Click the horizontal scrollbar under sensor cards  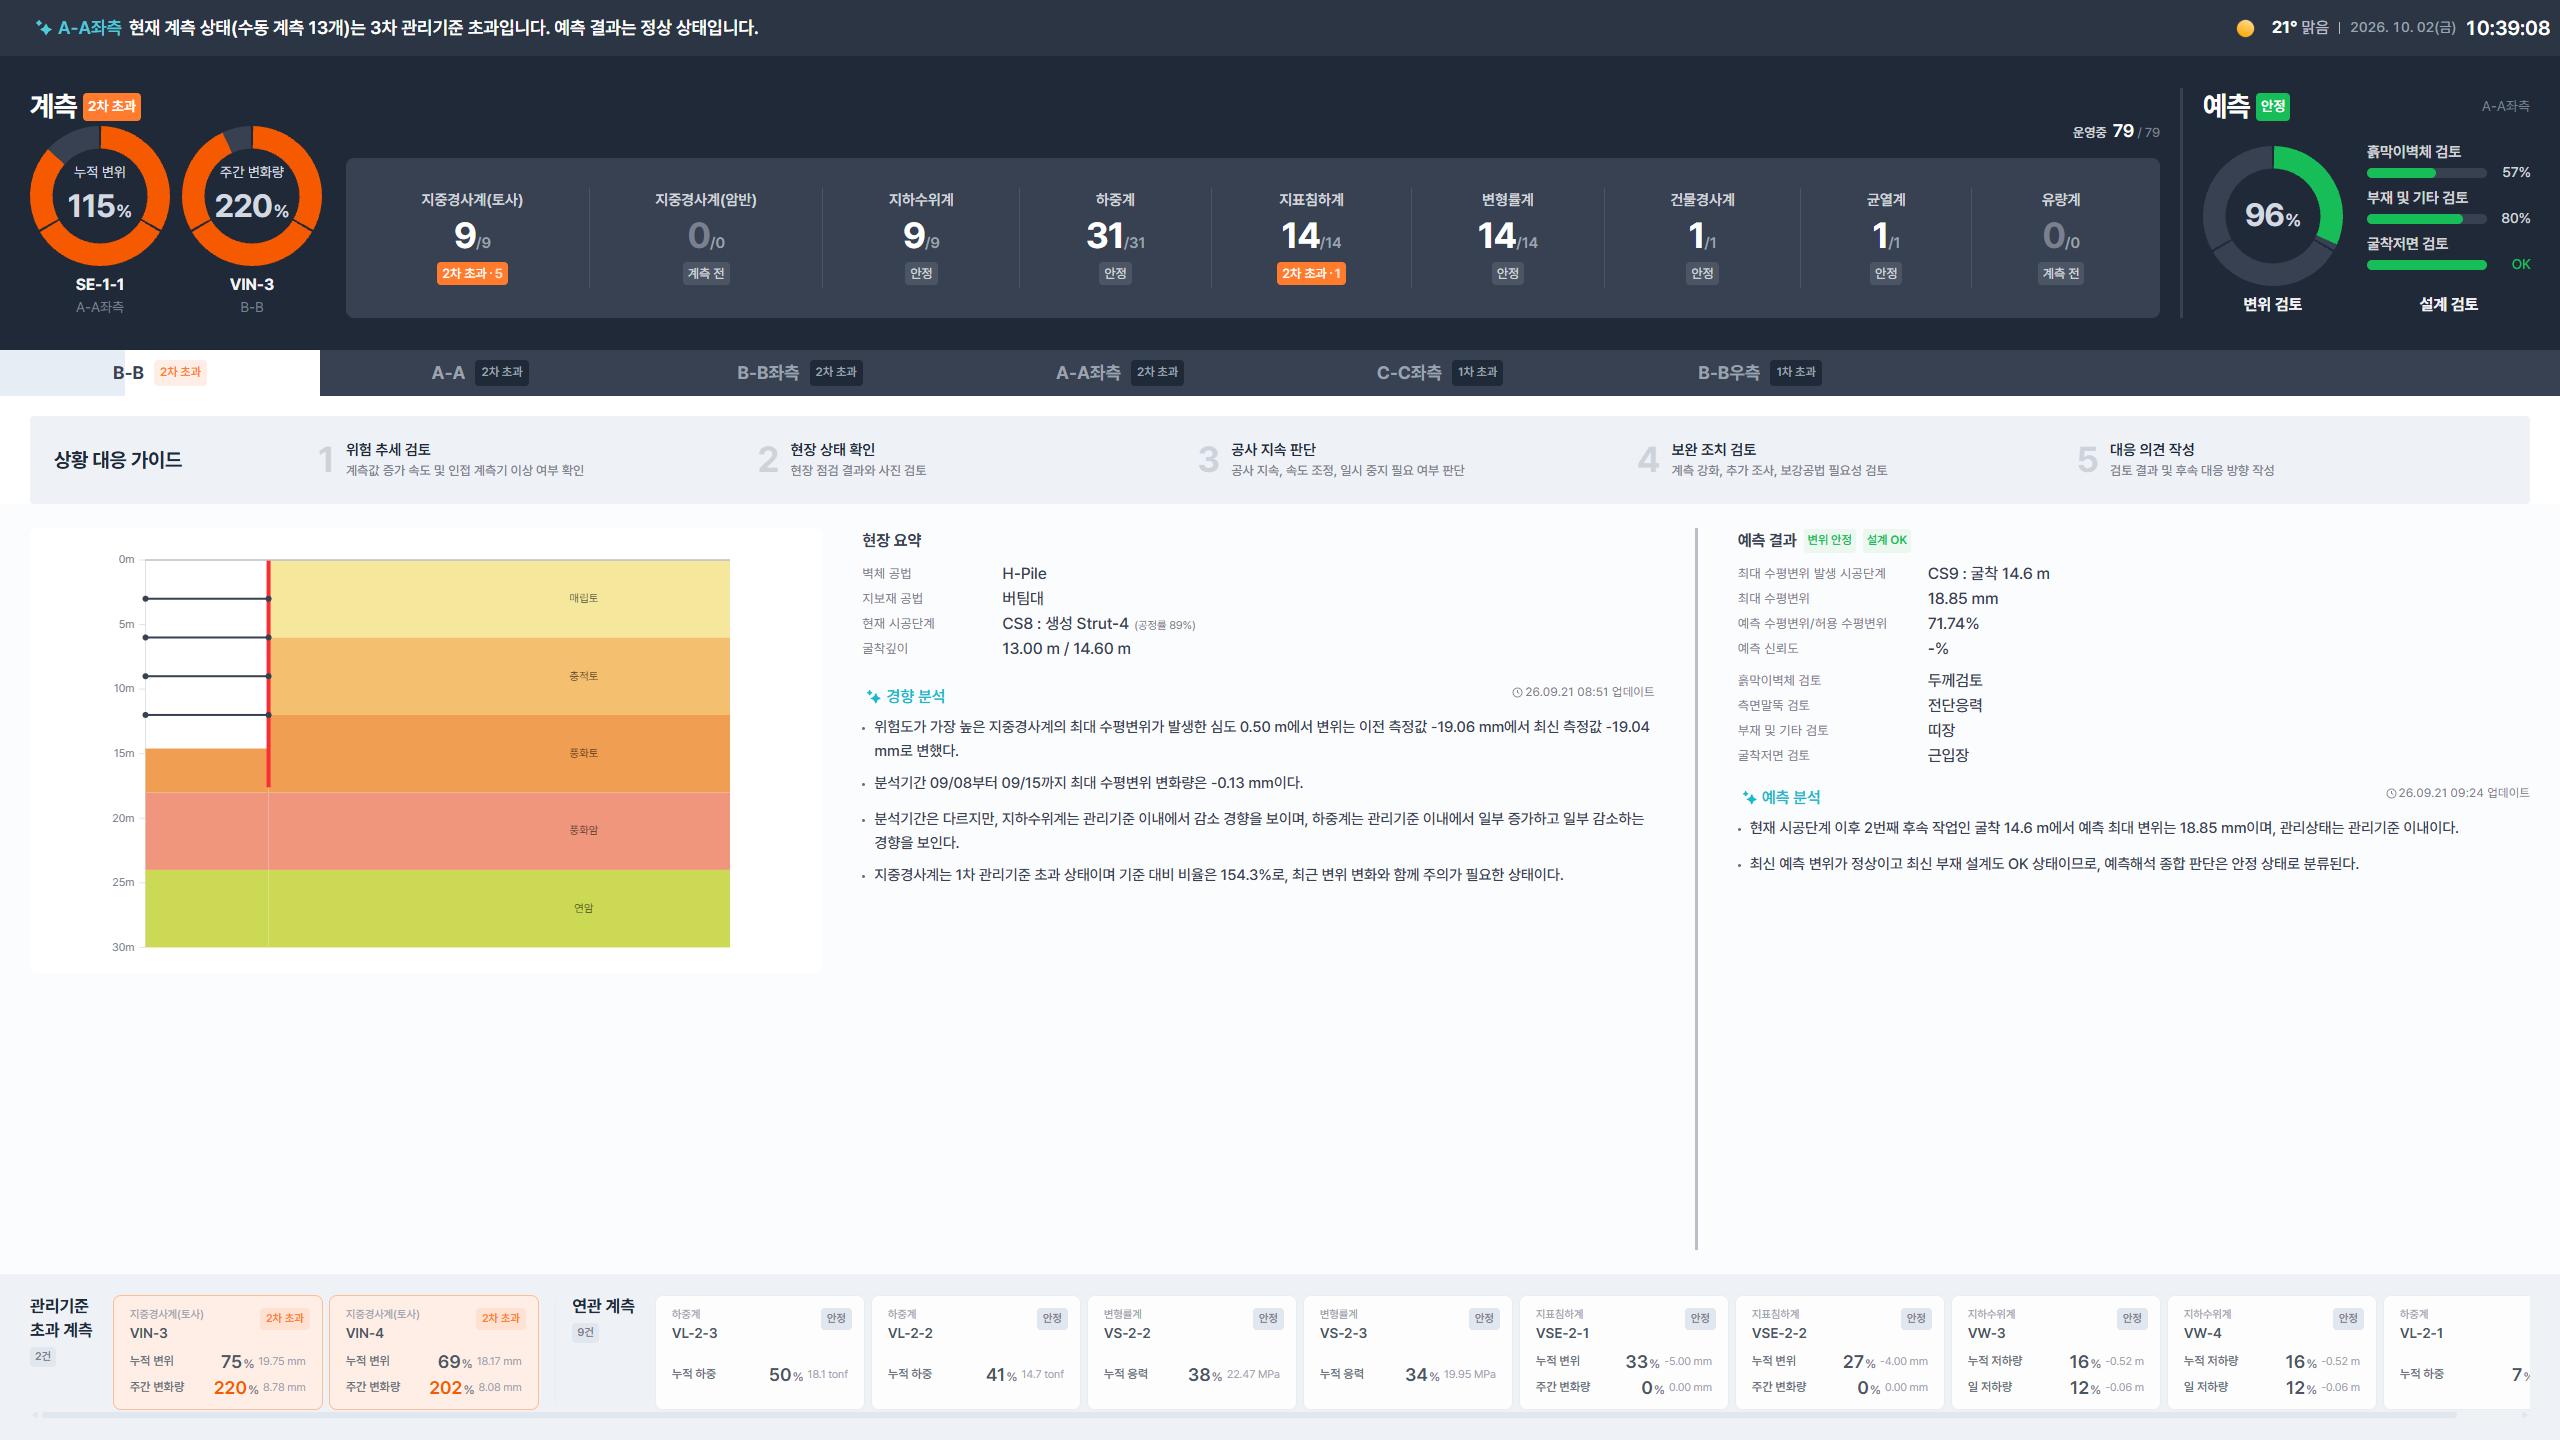tap(1248, 1415)
